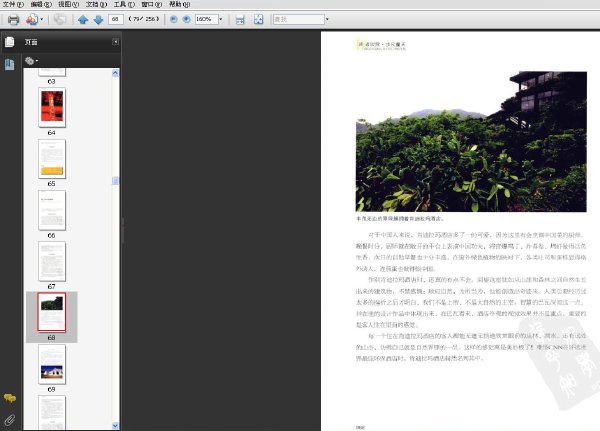Select page thumbnail 65

click(x=52, y=159)
